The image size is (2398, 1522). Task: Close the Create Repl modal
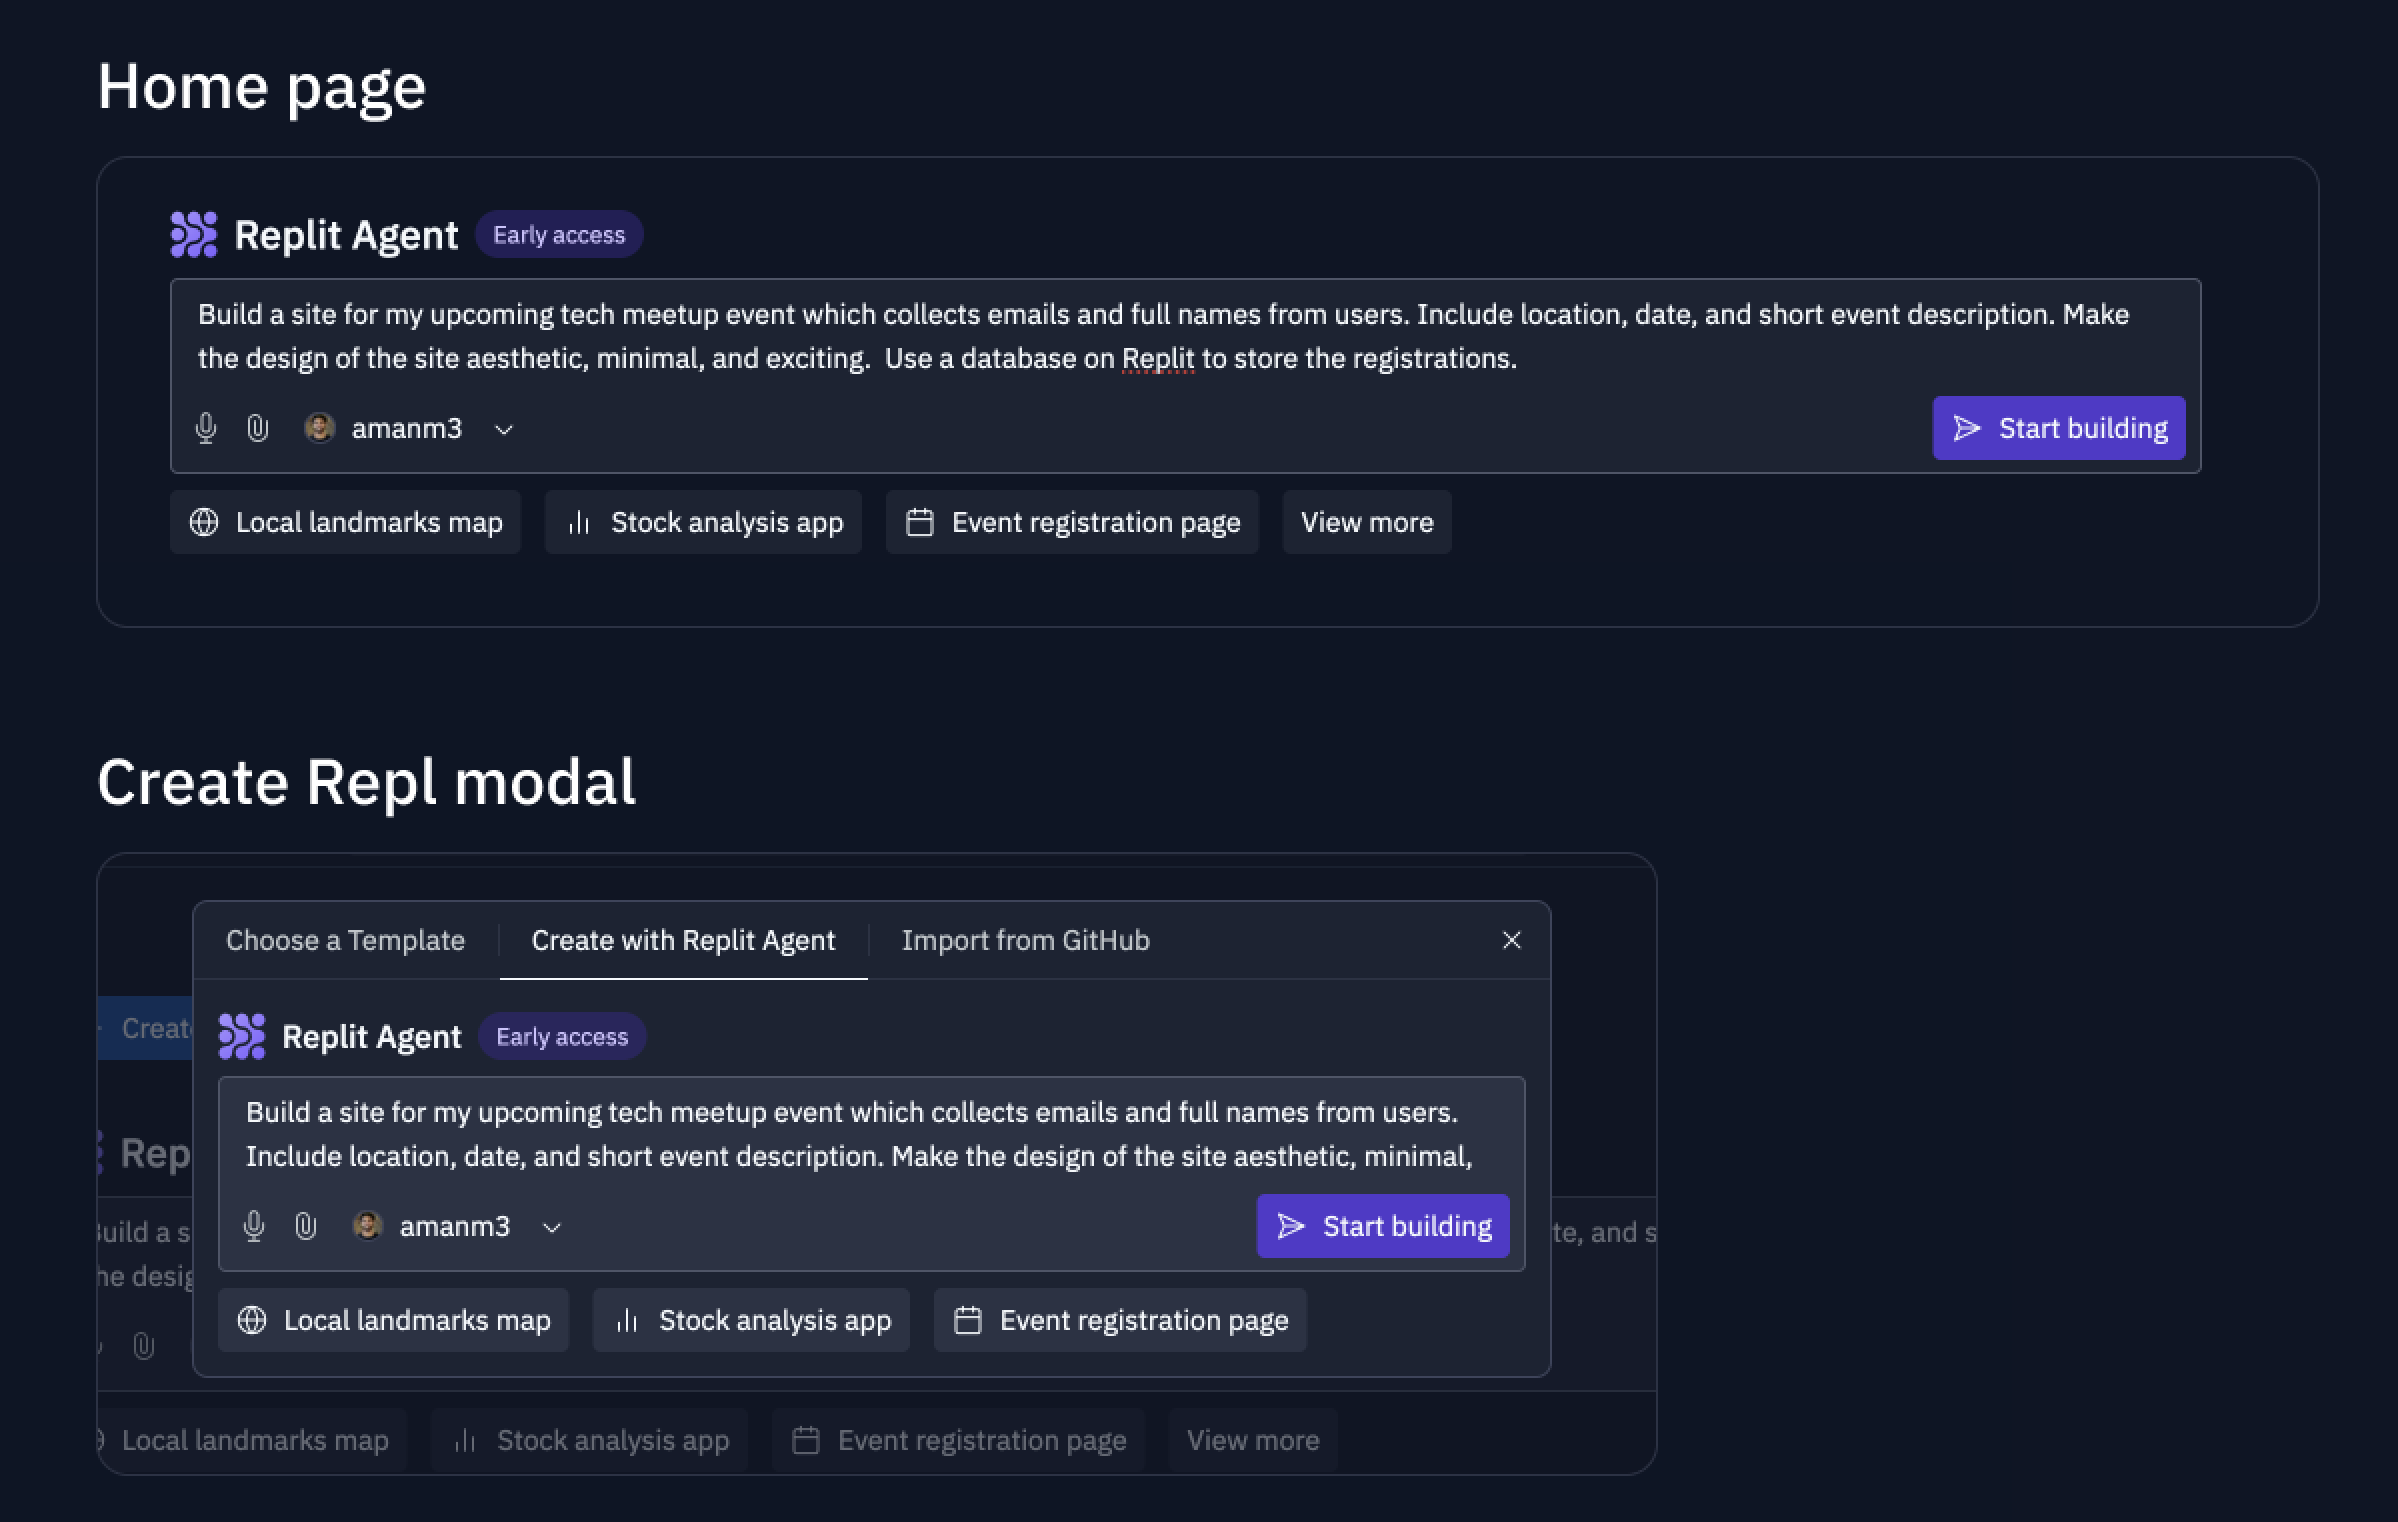(1511, 940)
